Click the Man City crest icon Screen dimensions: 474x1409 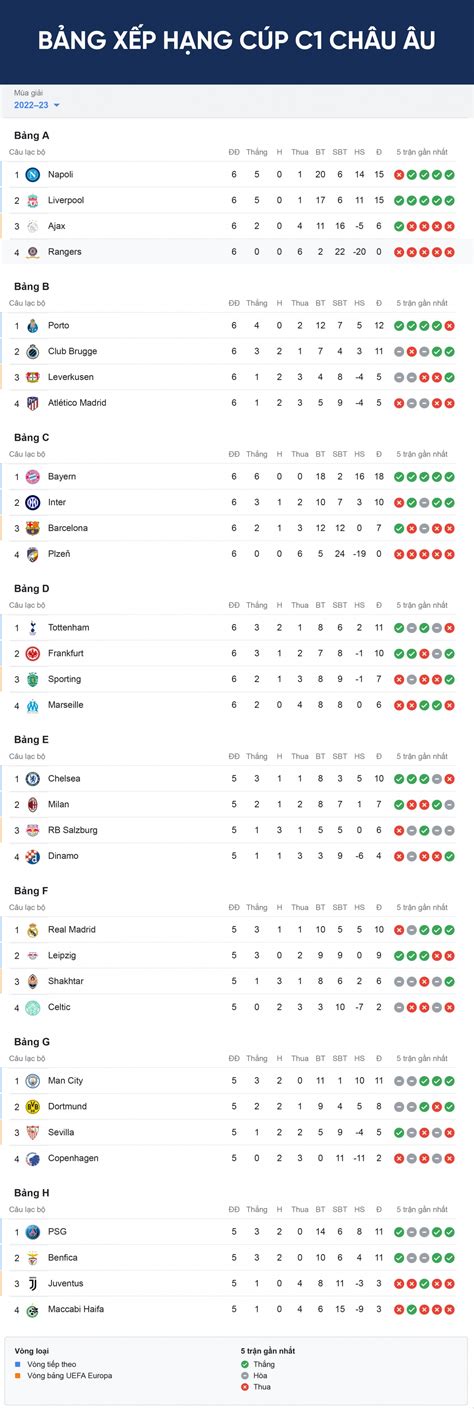click(x=33, y=1081)
